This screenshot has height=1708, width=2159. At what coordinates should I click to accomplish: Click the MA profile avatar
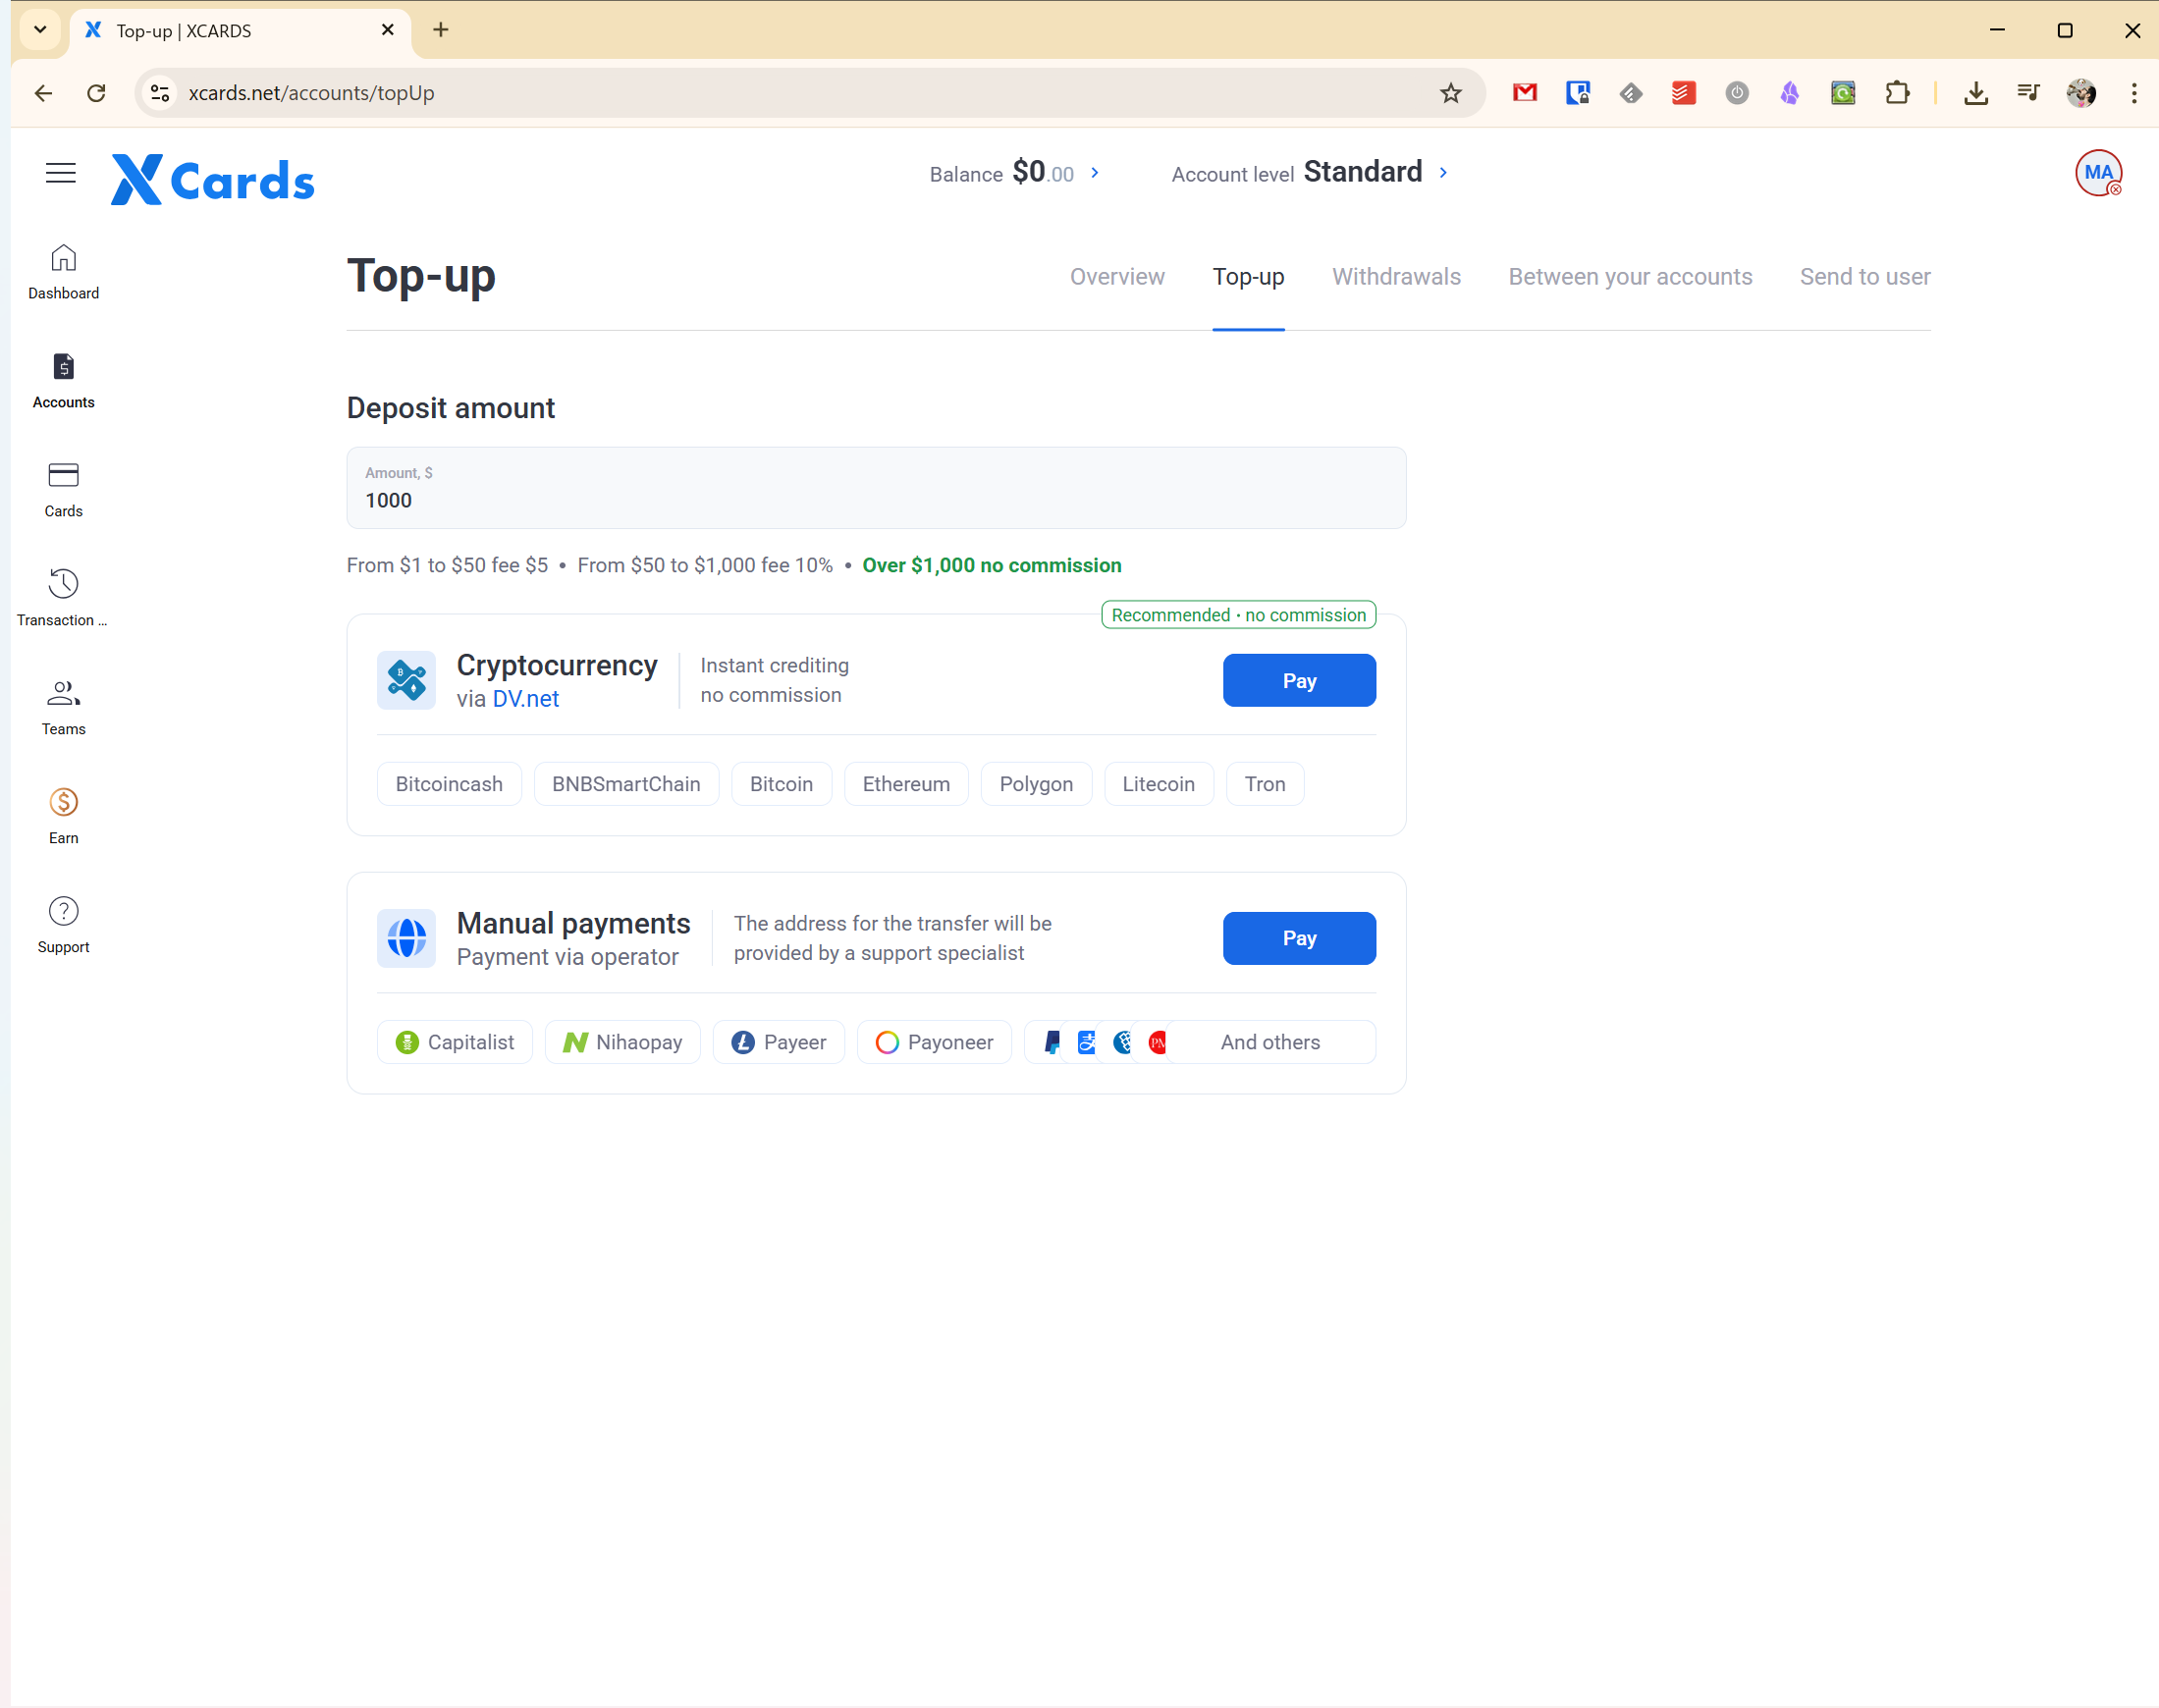2097,173
